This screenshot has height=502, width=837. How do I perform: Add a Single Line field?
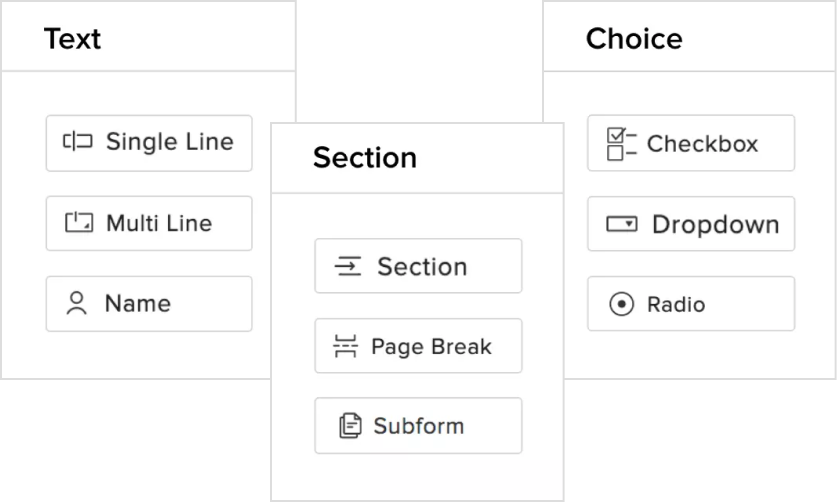coord(149,143)
